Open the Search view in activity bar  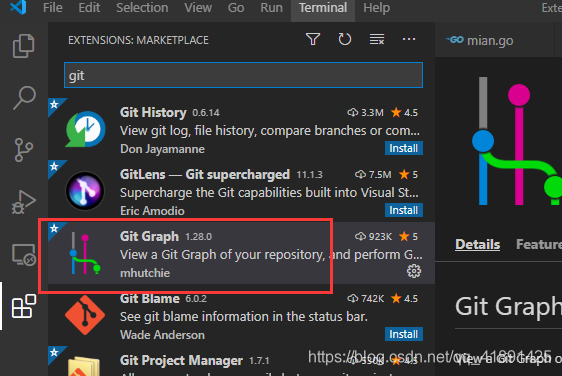tap(24, 97)
